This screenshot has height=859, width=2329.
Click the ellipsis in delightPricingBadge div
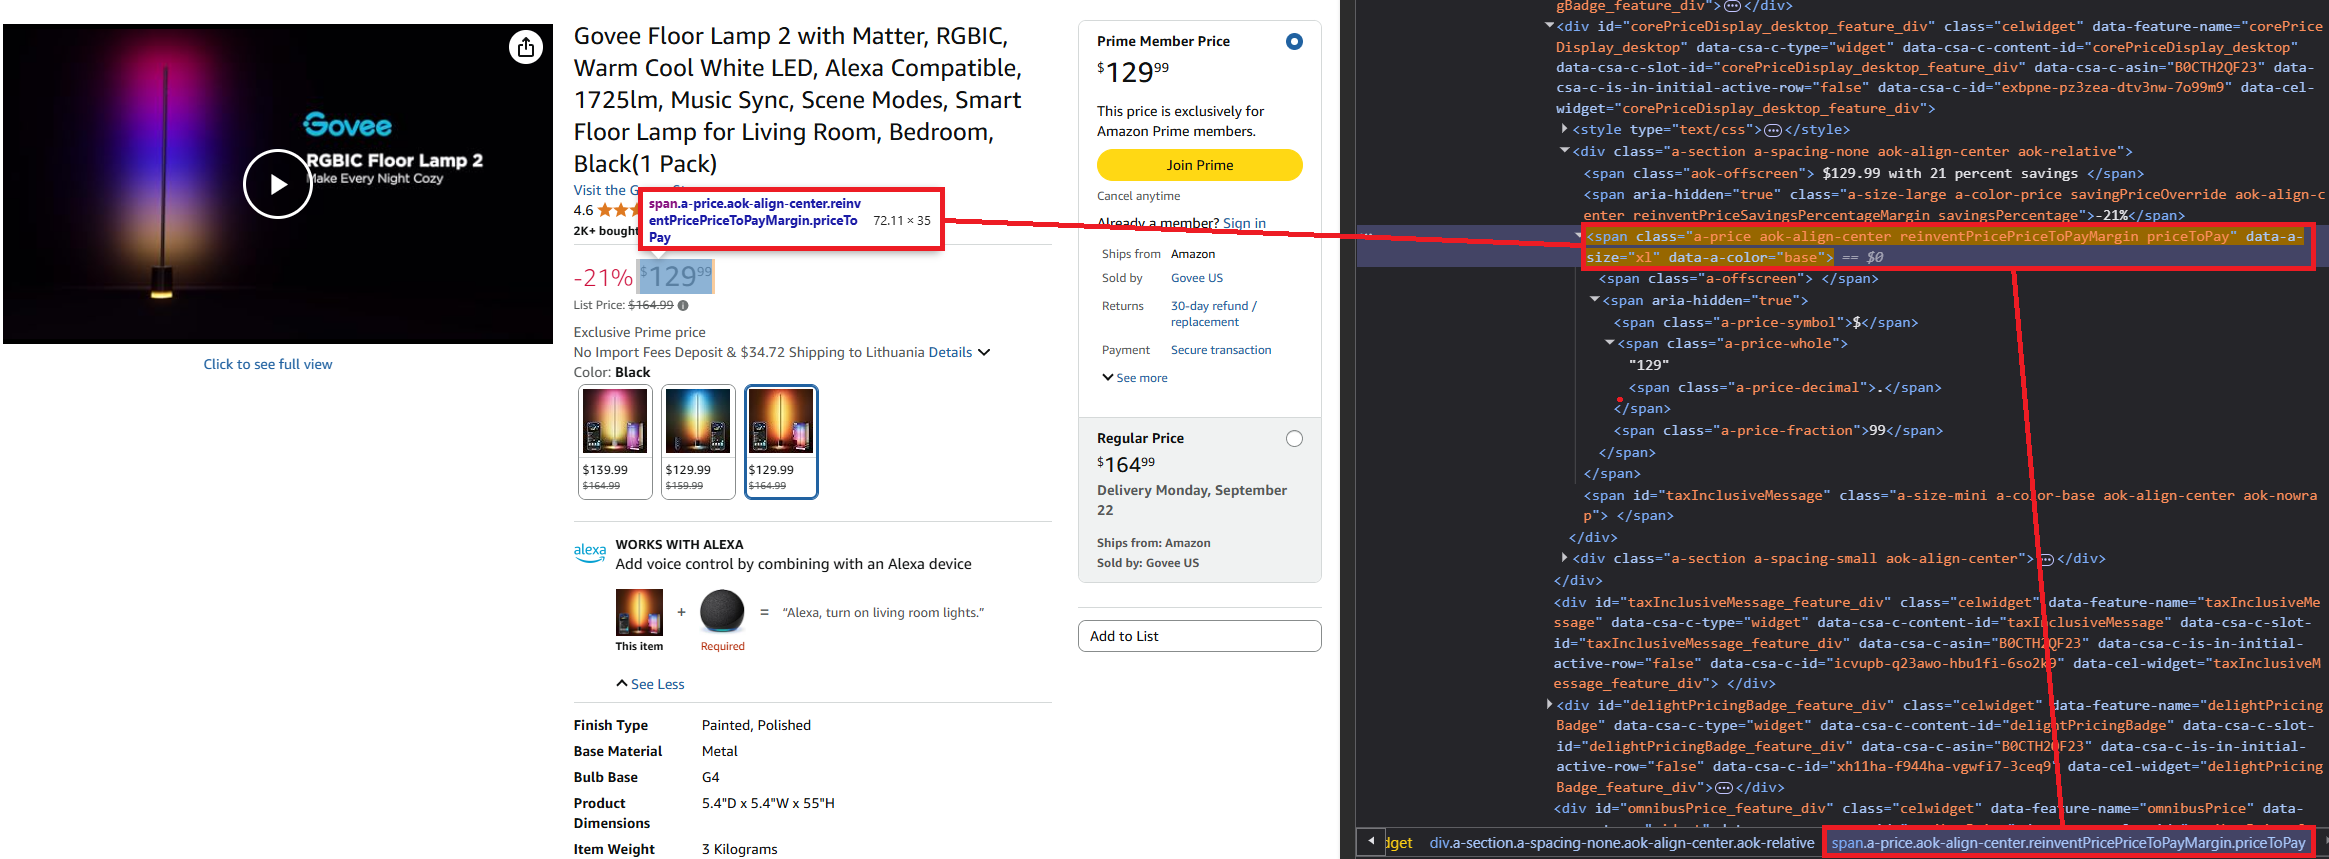coord(1723,788)
